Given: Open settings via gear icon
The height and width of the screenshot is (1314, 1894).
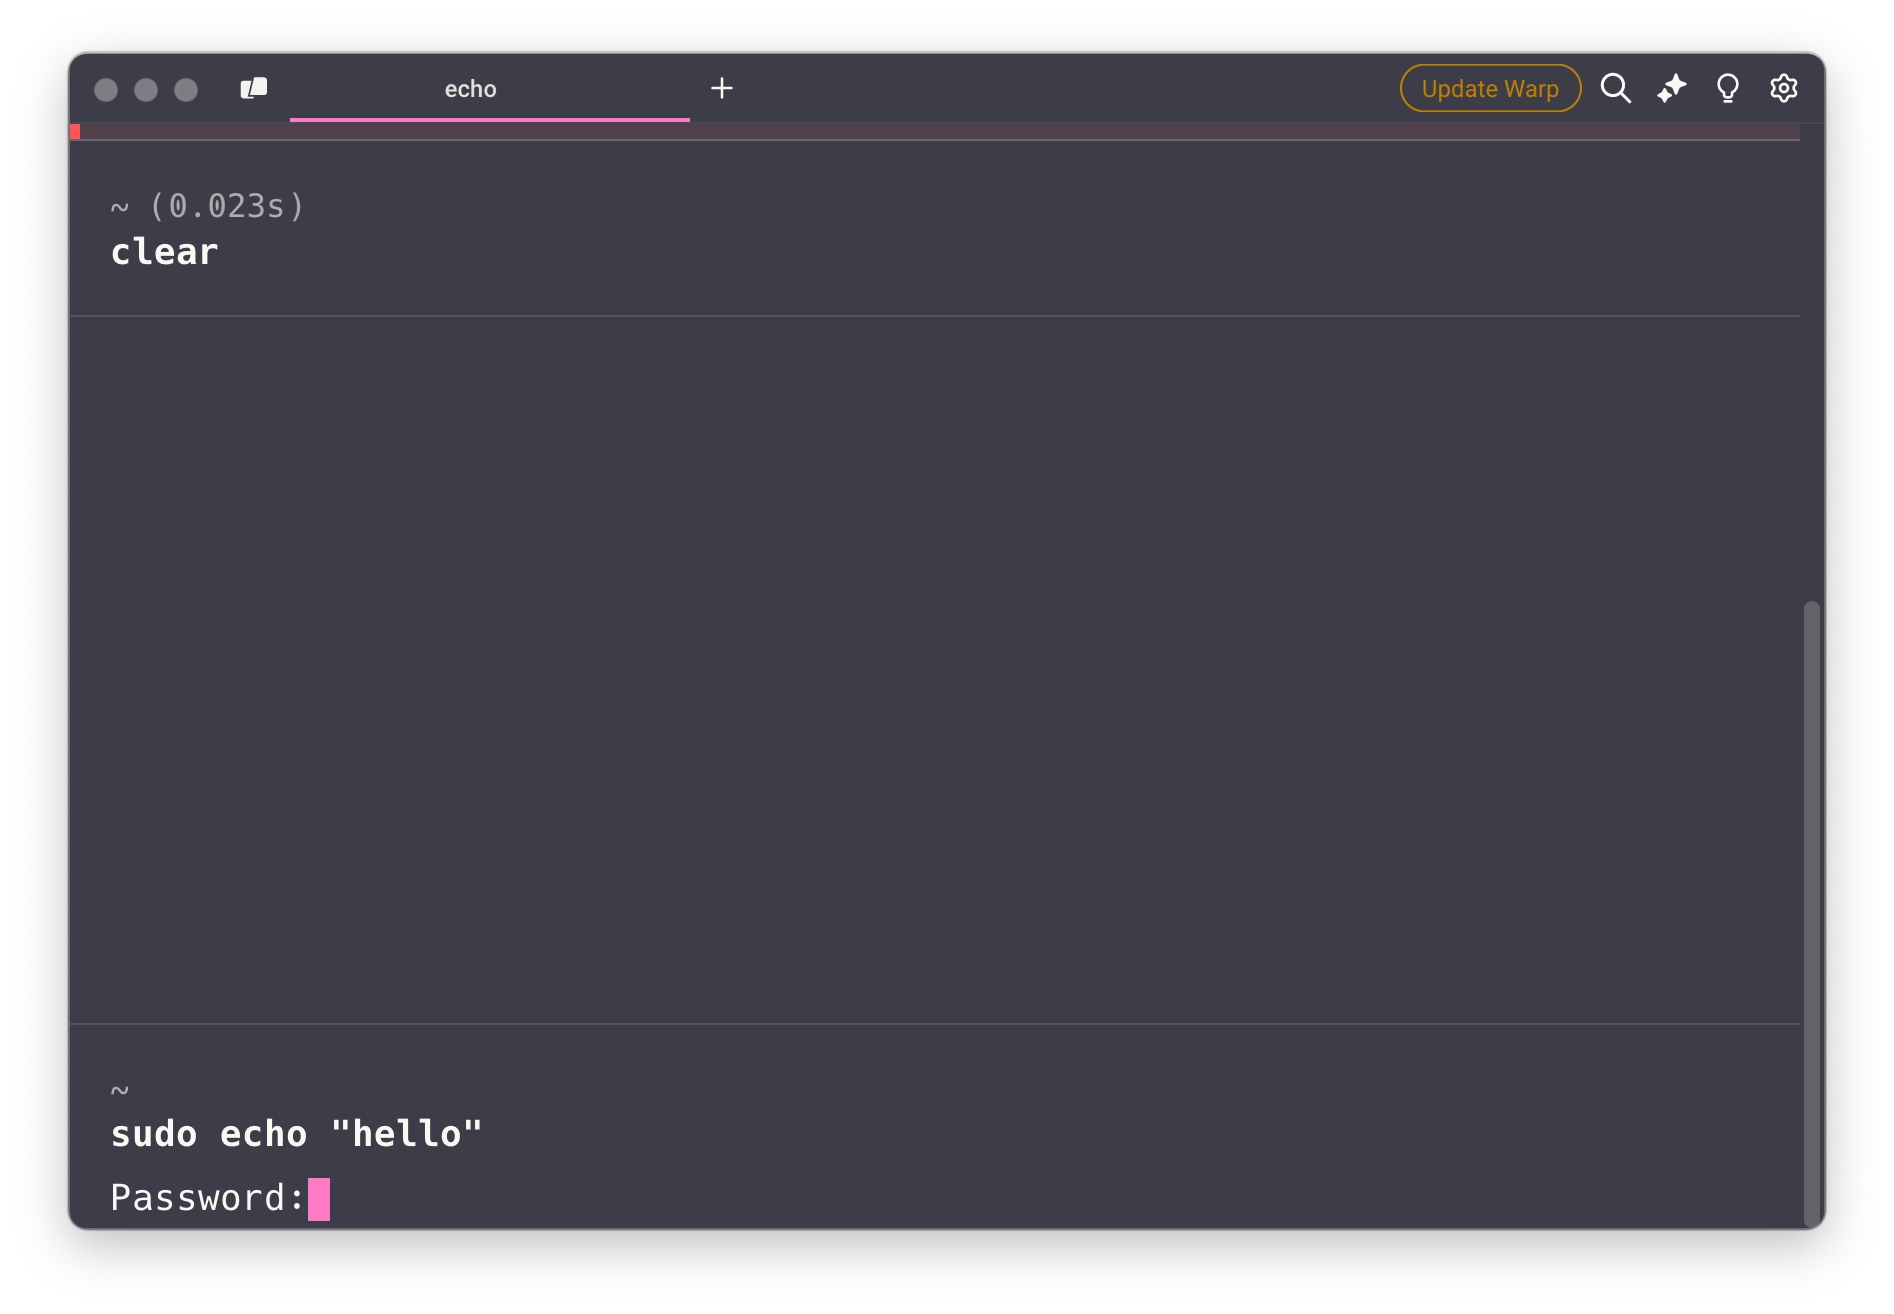Looking at the screenshot, I should (x=1783, y=89).
